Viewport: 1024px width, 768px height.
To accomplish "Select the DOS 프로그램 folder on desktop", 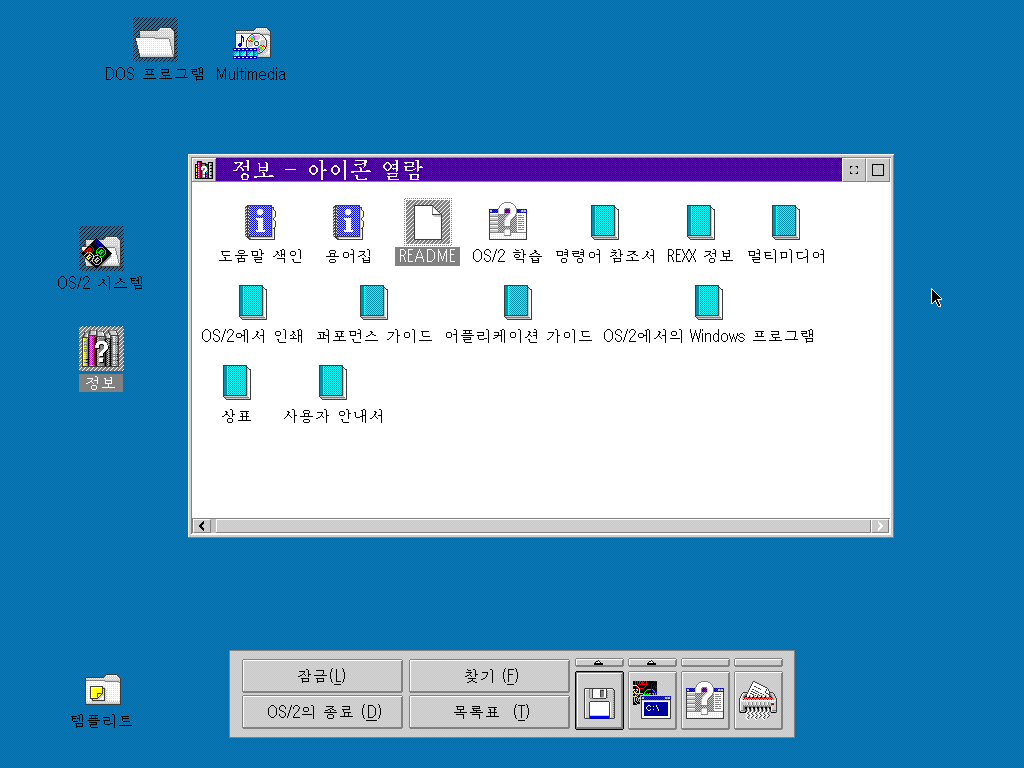I will click(155, 40).
